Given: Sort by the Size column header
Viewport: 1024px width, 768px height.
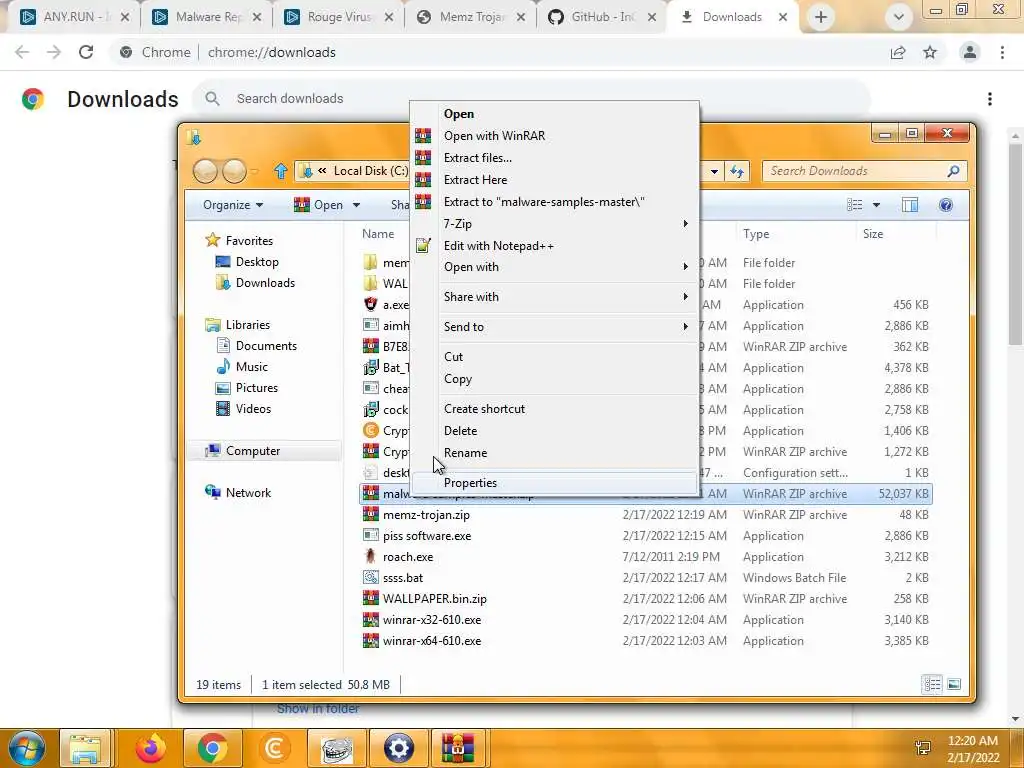Looking at the screenshot, I should (872, 234).
